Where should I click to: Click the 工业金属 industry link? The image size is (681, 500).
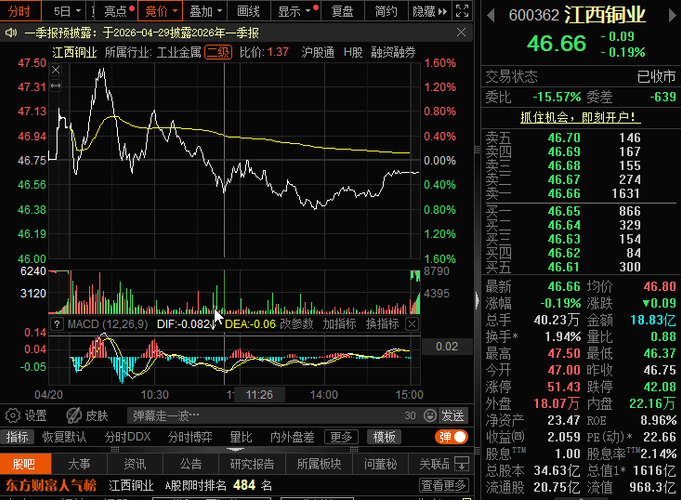click(179, 53)
